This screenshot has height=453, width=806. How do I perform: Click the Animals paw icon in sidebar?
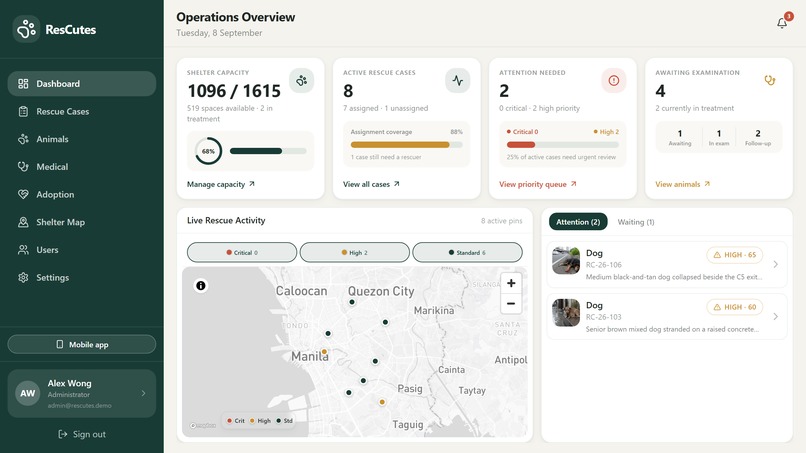(23, 139)
